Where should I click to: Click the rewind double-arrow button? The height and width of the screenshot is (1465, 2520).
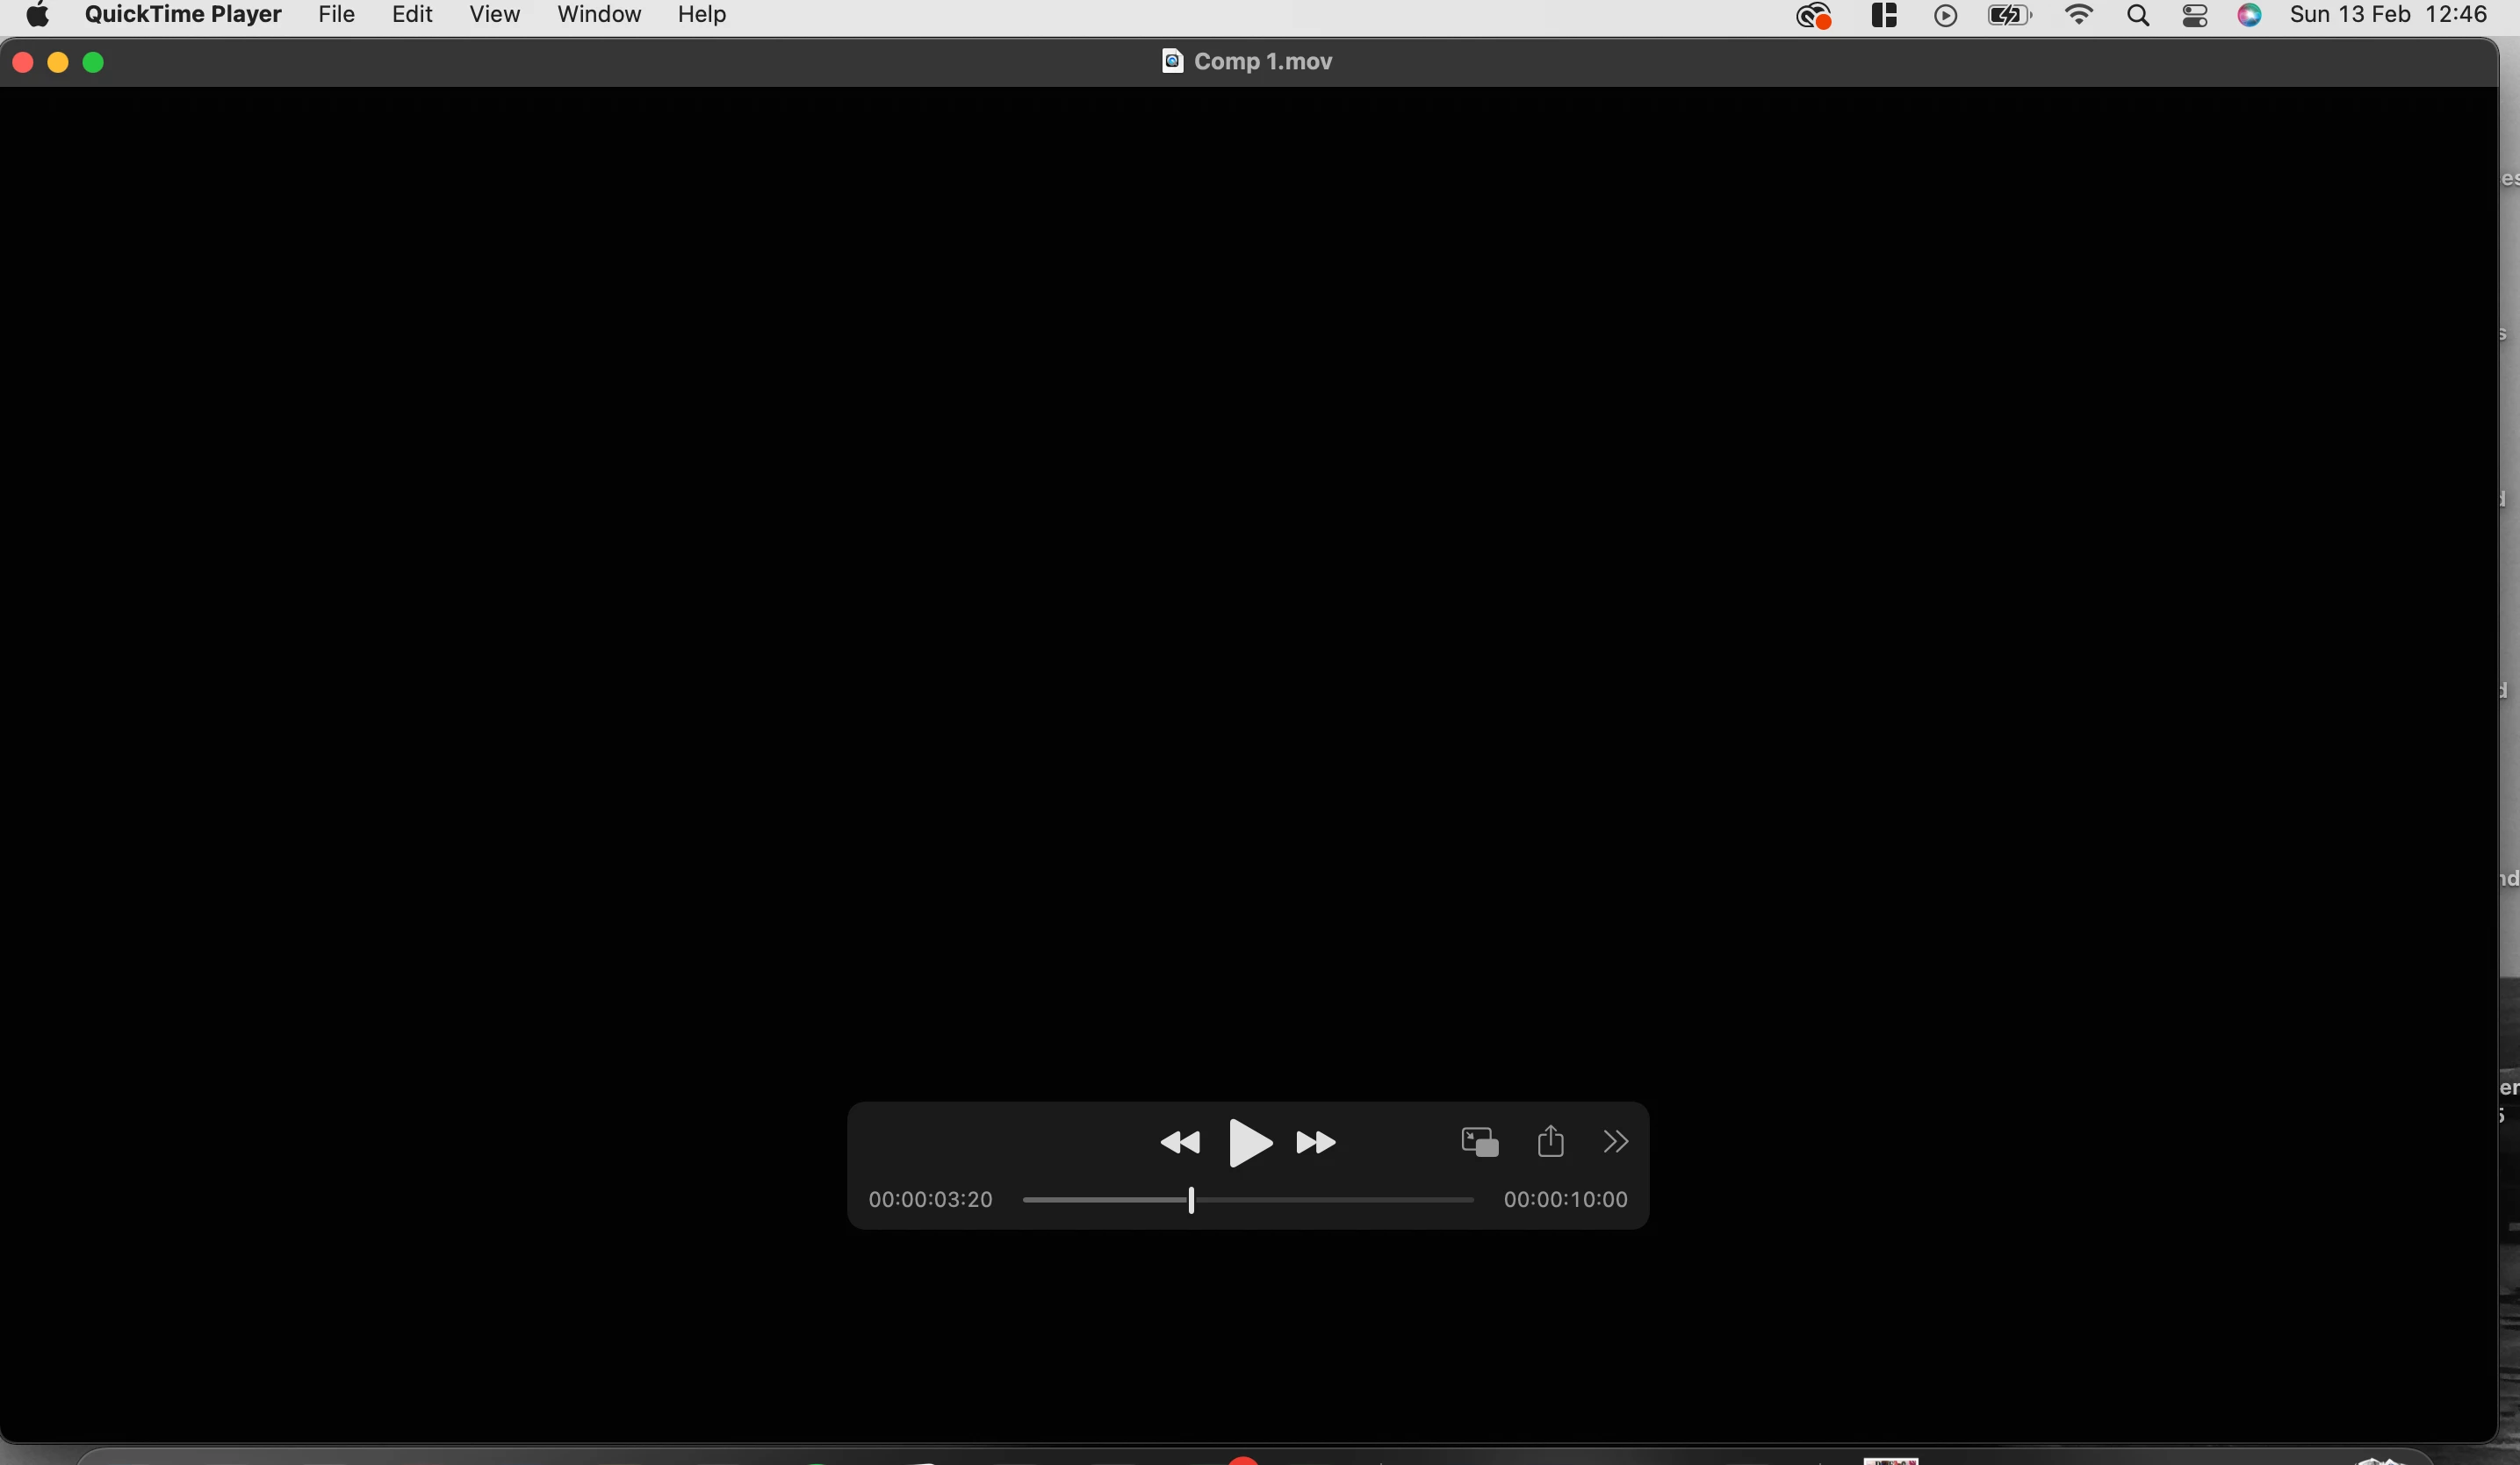point(1179,1142)
